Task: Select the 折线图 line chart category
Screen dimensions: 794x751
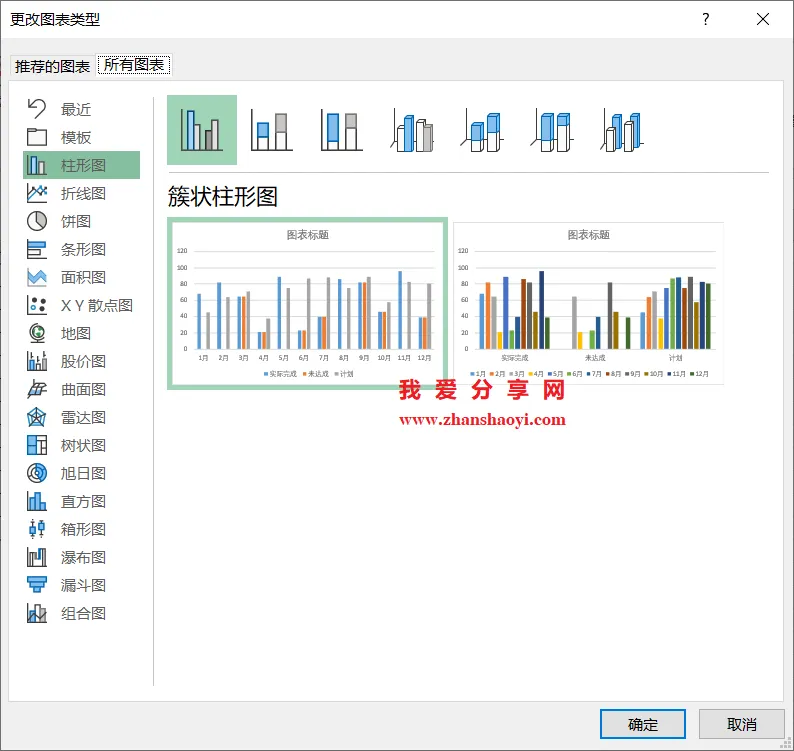Action: pos(82,193)
